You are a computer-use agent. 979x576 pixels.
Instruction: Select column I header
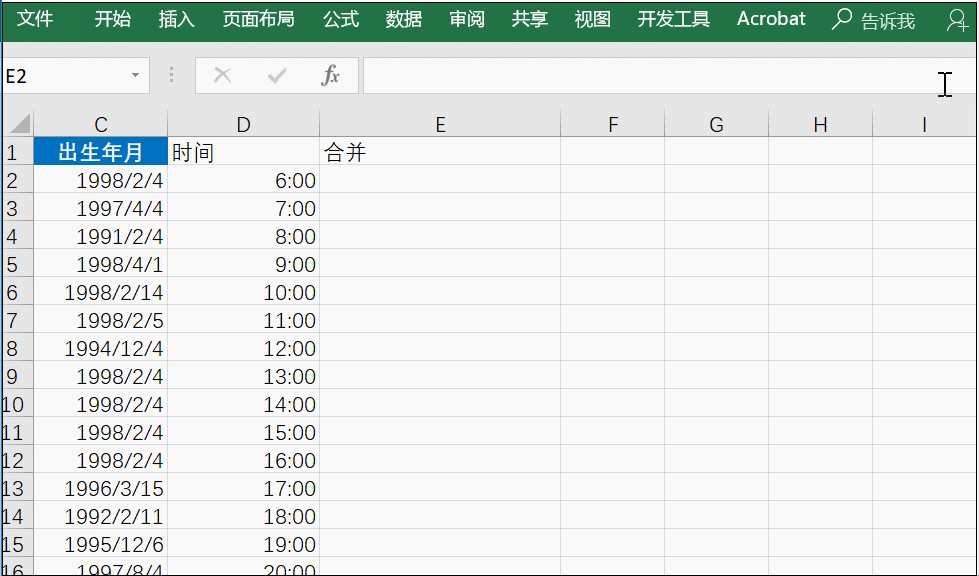click(924, 124)
